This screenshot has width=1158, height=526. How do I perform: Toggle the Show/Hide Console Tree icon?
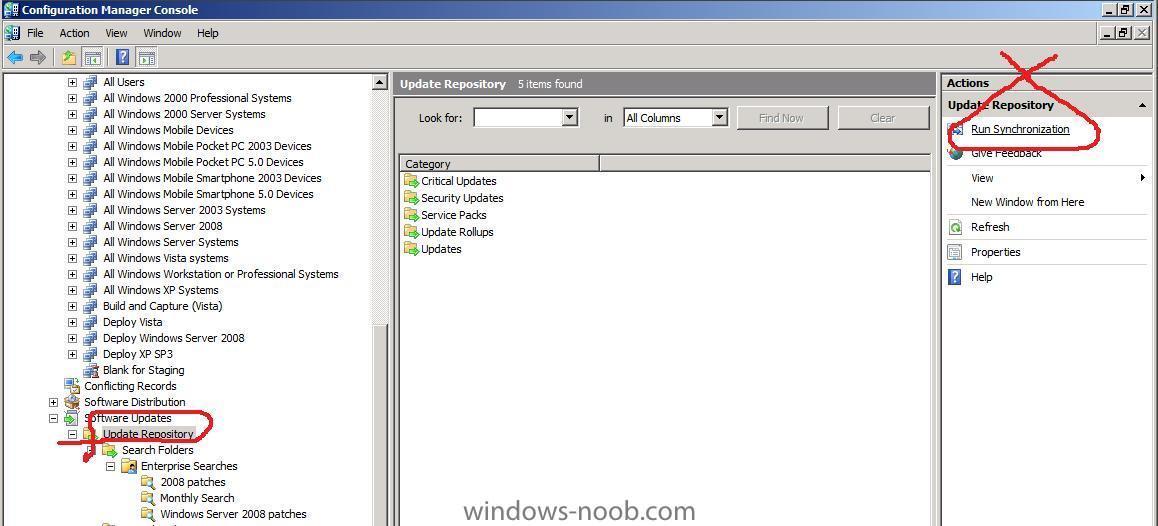tap(92, 57)
